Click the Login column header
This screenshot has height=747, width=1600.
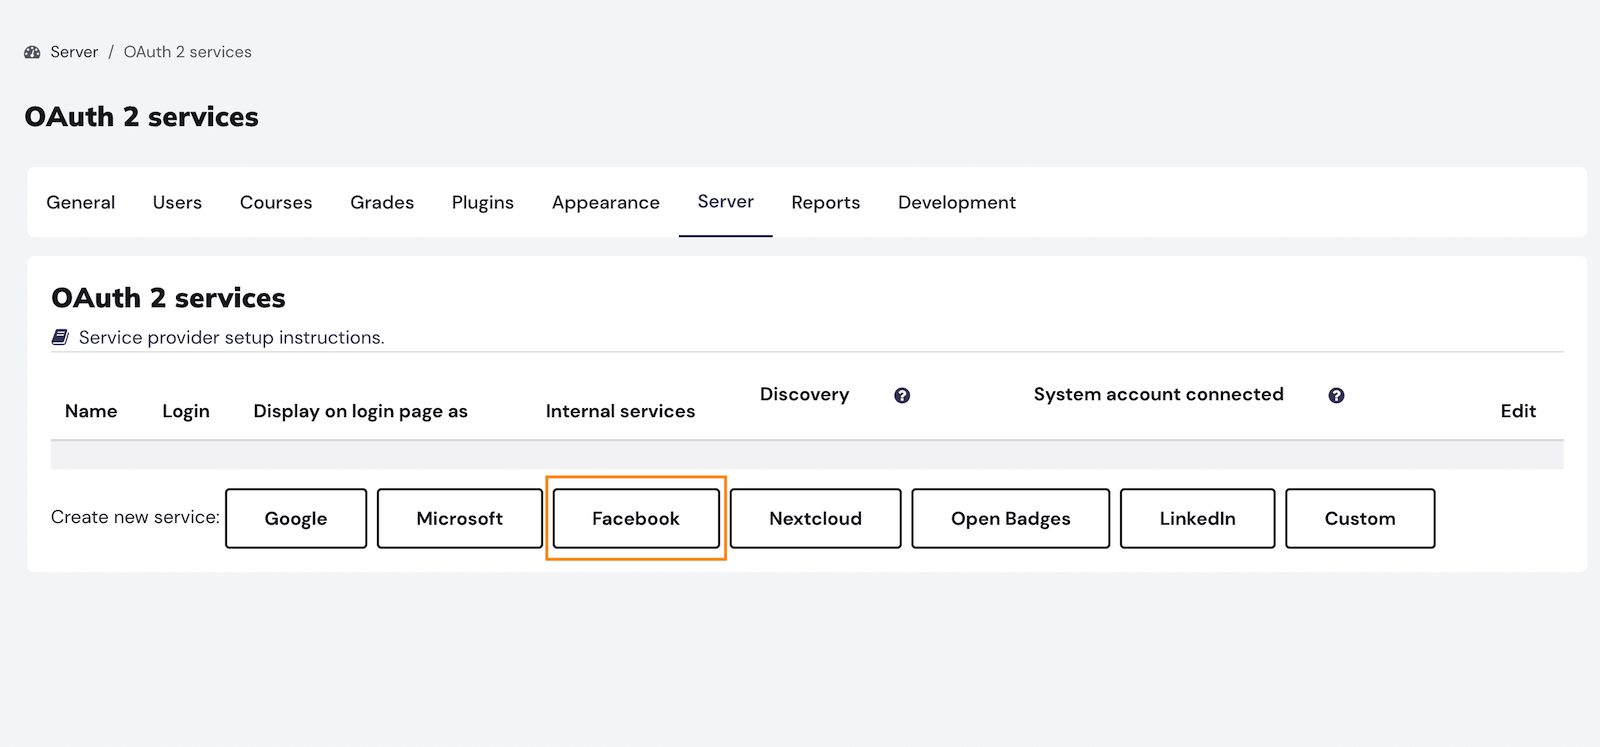186,411
